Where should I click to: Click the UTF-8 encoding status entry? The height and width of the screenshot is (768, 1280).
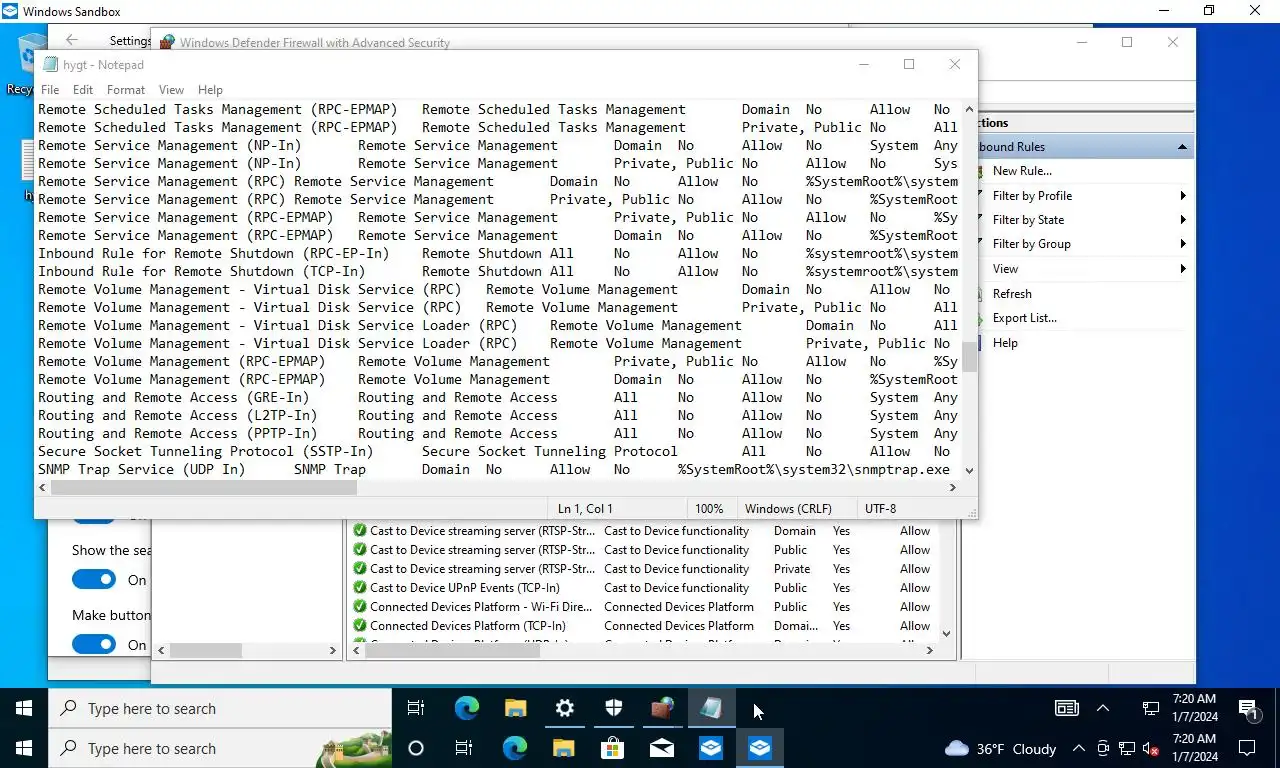[881, 508]
